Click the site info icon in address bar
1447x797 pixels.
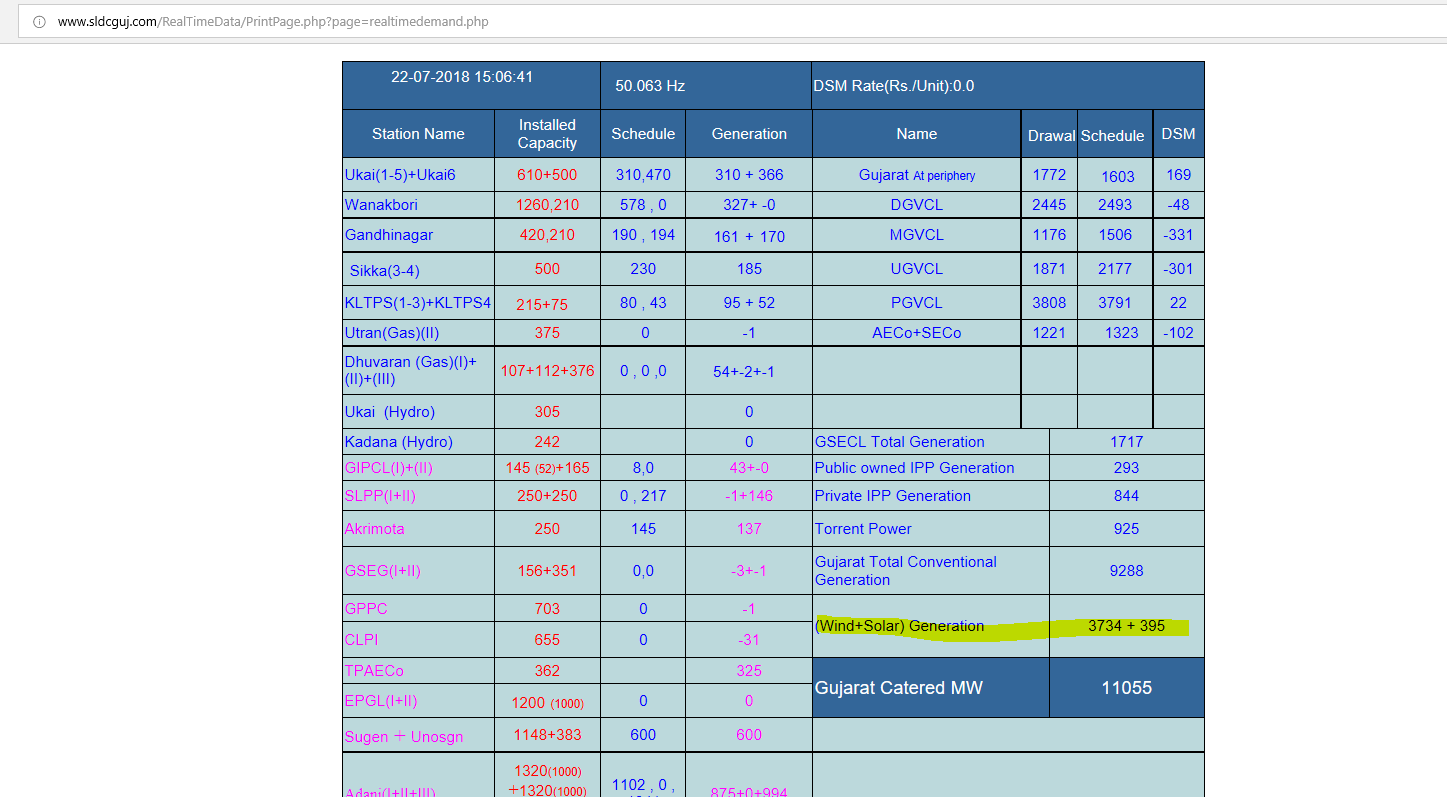[x=39, y=21]
